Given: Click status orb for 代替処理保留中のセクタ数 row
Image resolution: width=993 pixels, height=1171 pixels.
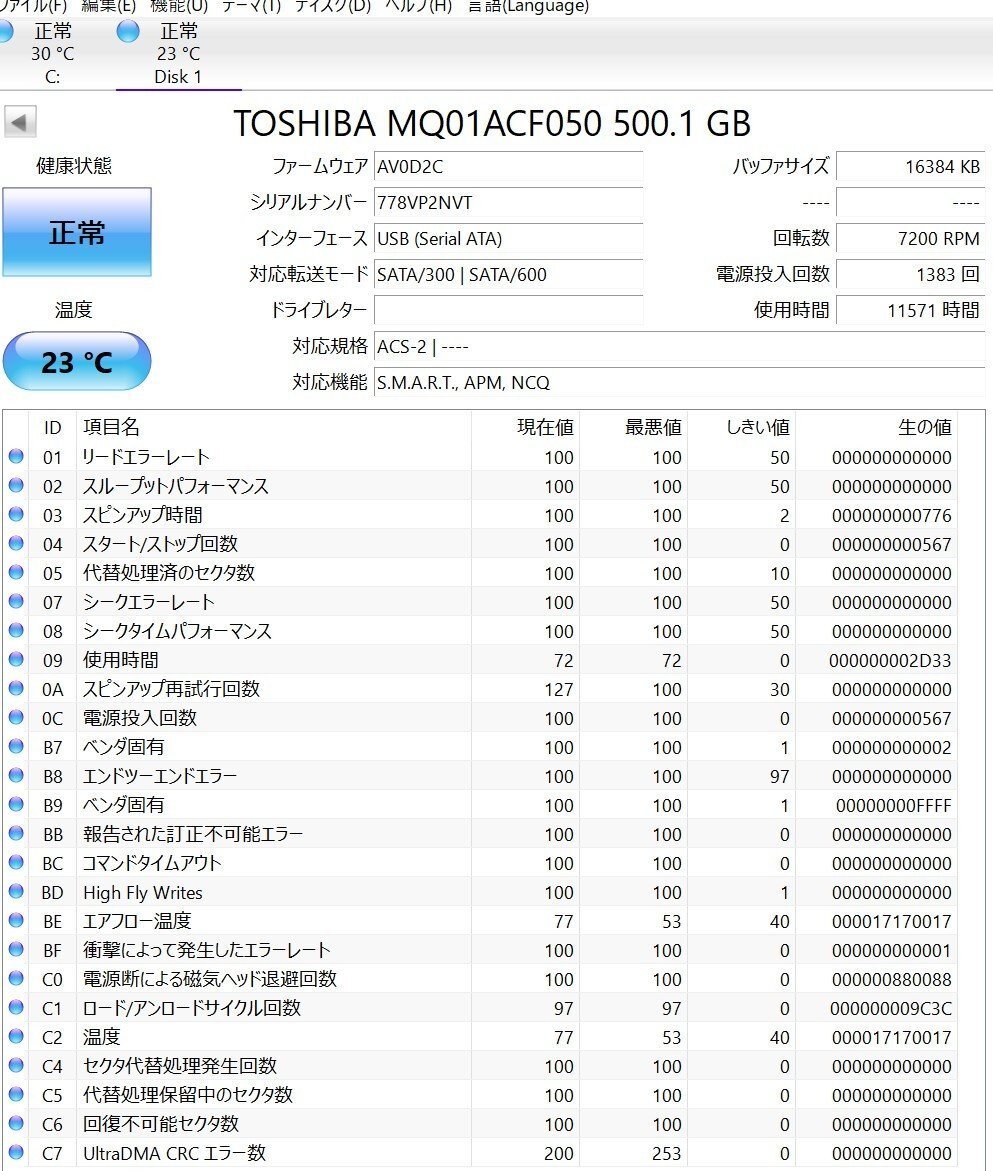Looking at the screenshot, I should (x=16, y=1094).
